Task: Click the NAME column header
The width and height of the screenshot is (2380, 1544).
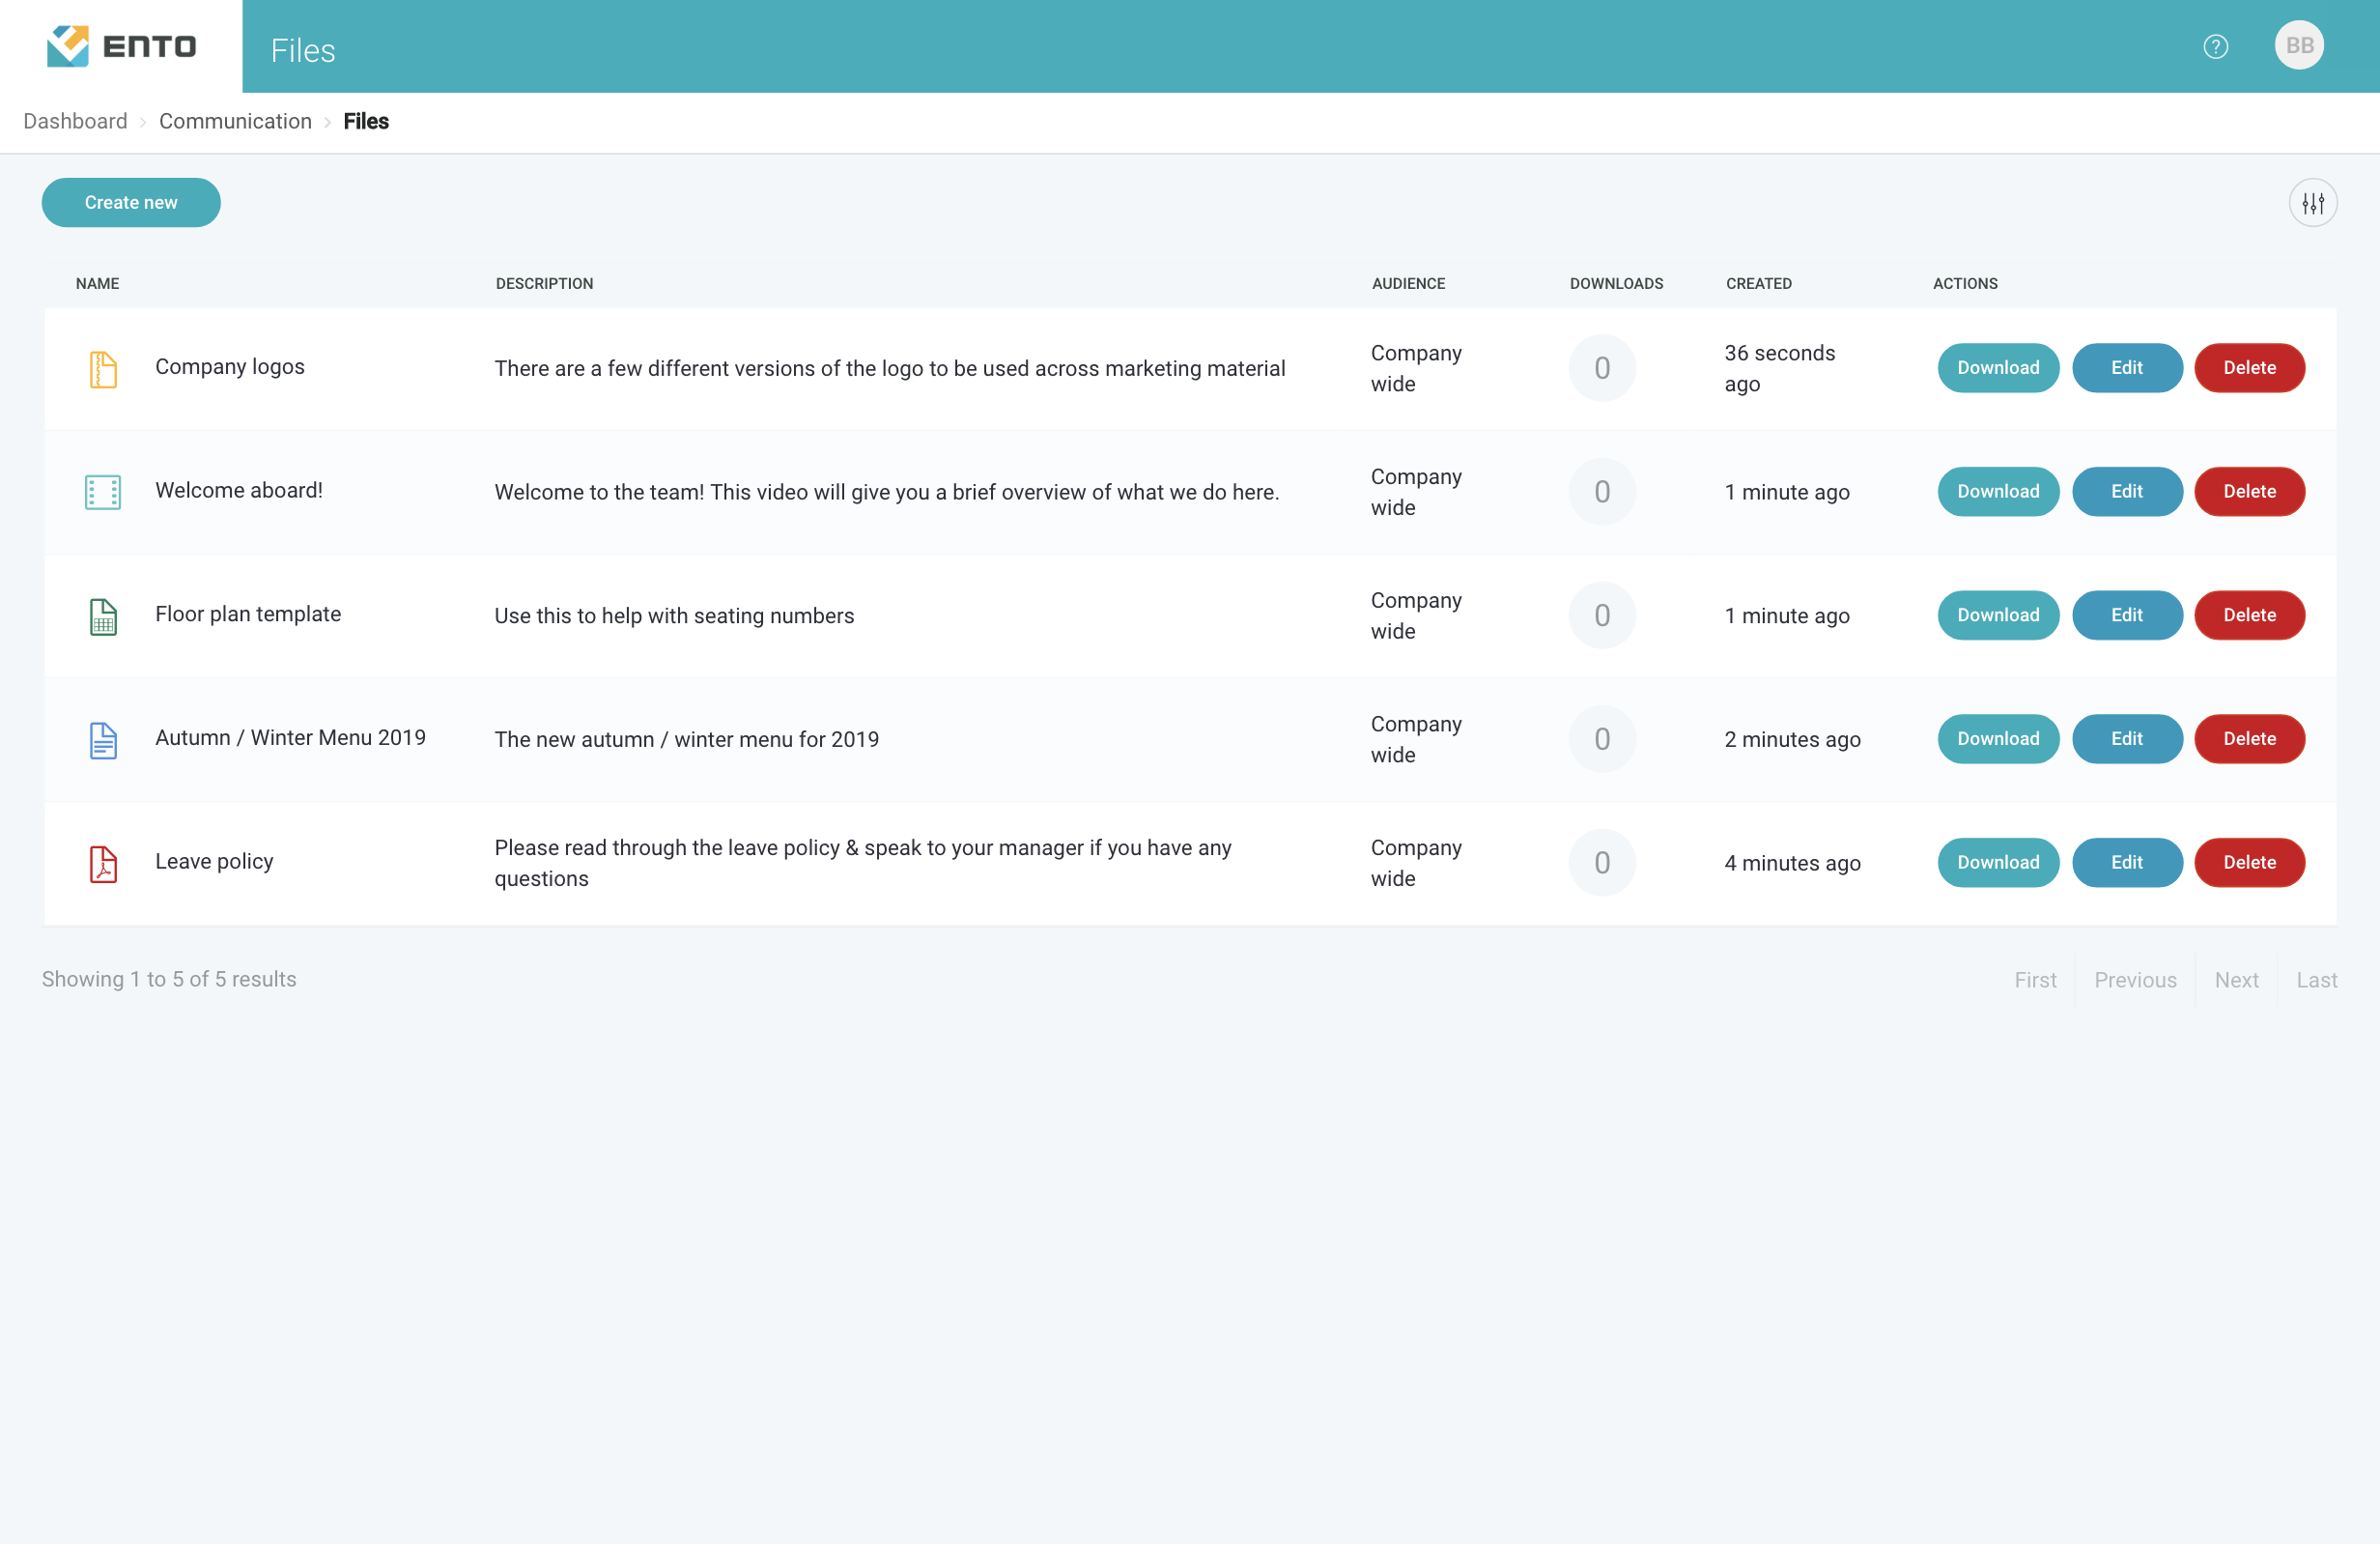Action: [97, 284]
